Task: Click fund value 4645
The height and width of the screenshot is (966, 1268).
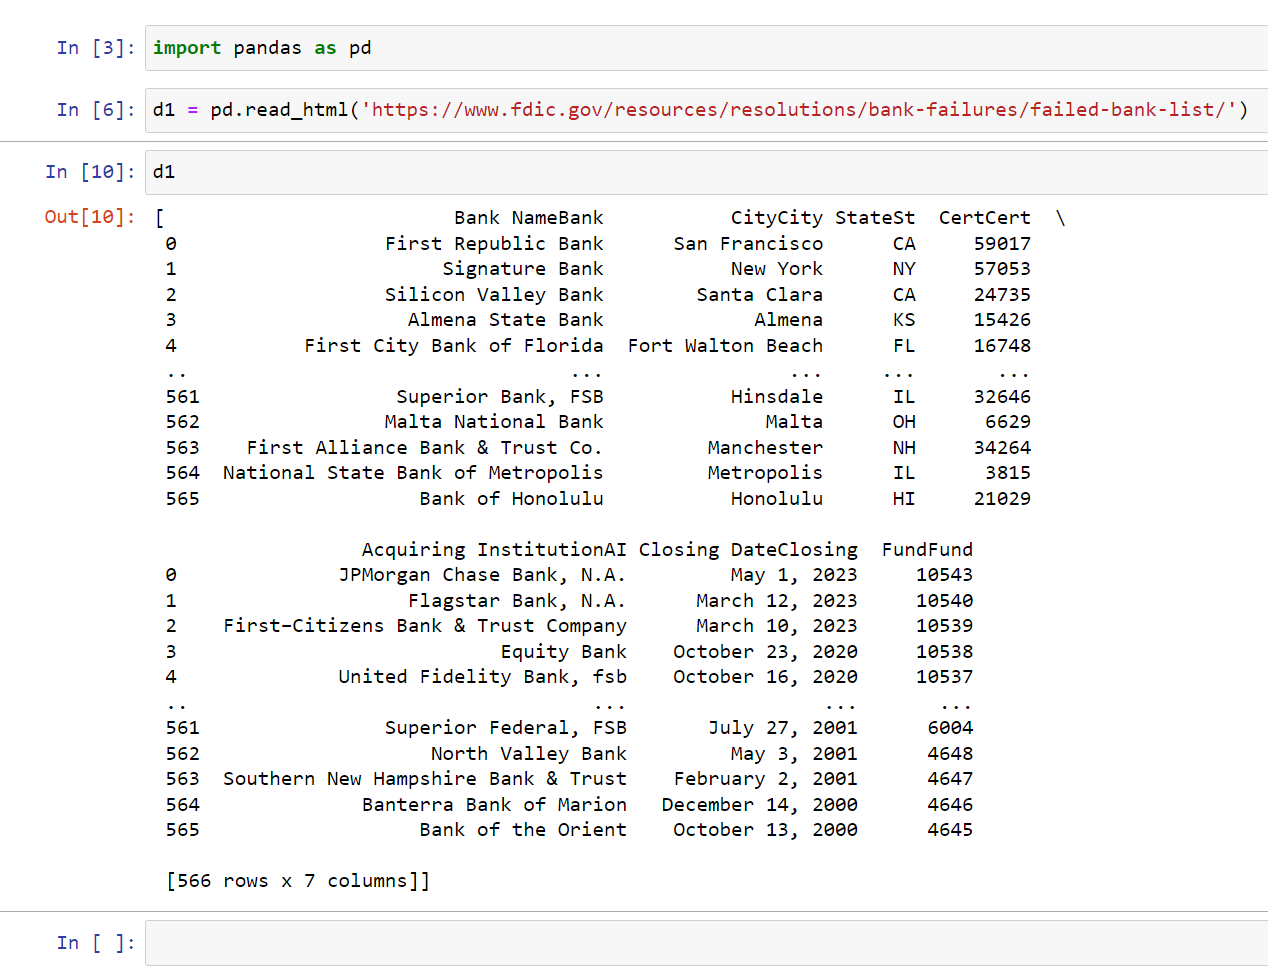Action: (x=950, y=830)
